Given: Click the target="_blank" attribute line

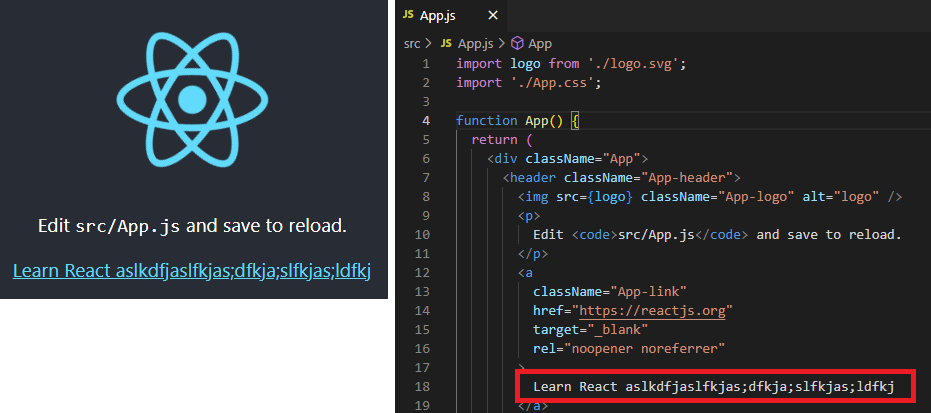Looking at the screenshot, I should click(x=591, y=329).
